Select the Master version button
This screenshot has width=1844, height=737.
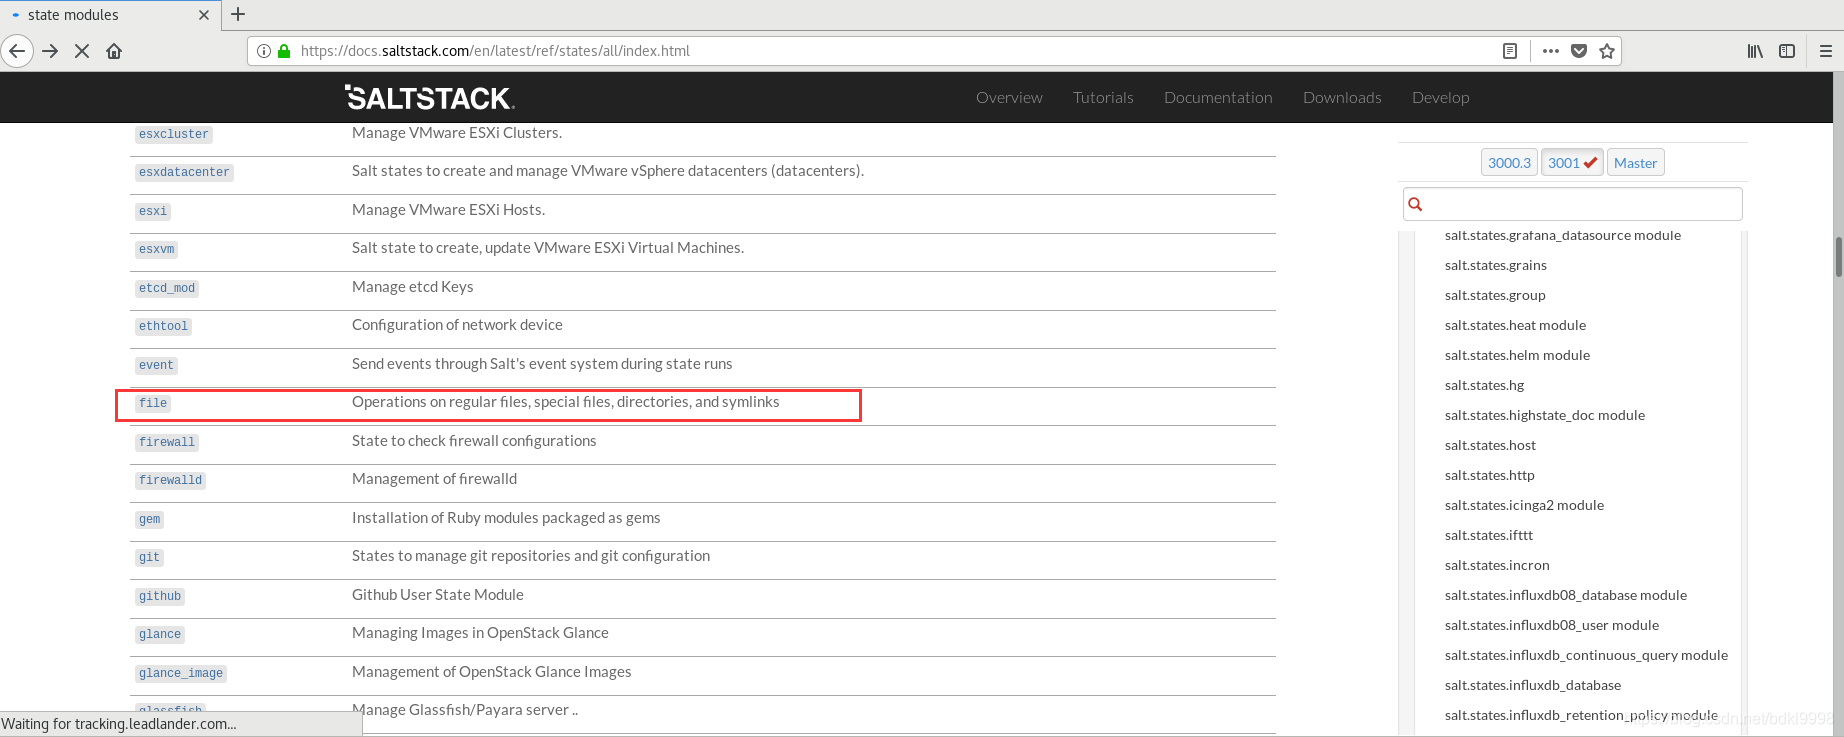[x=1635, y=163]
